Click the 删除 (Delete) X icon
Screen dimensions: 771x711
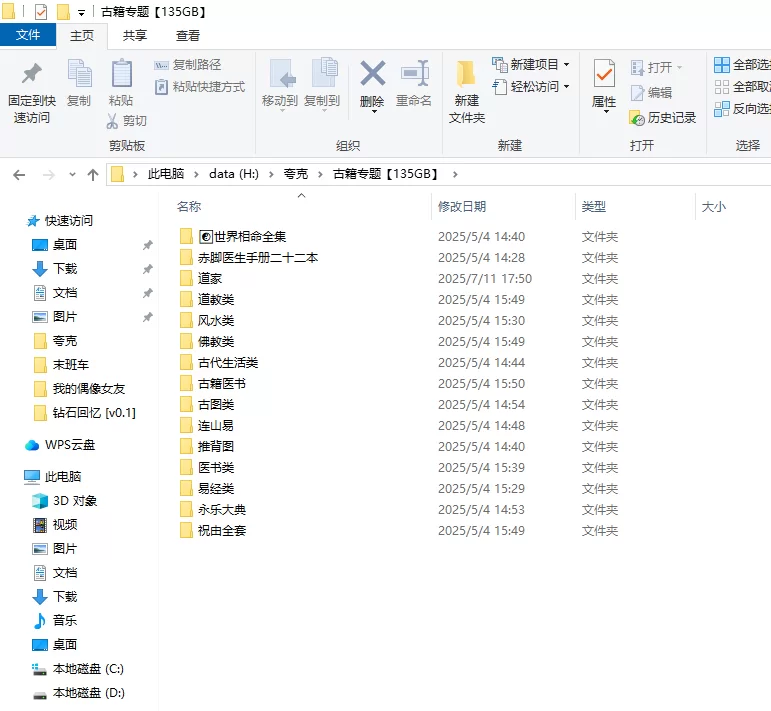click(x=373, y=73)
